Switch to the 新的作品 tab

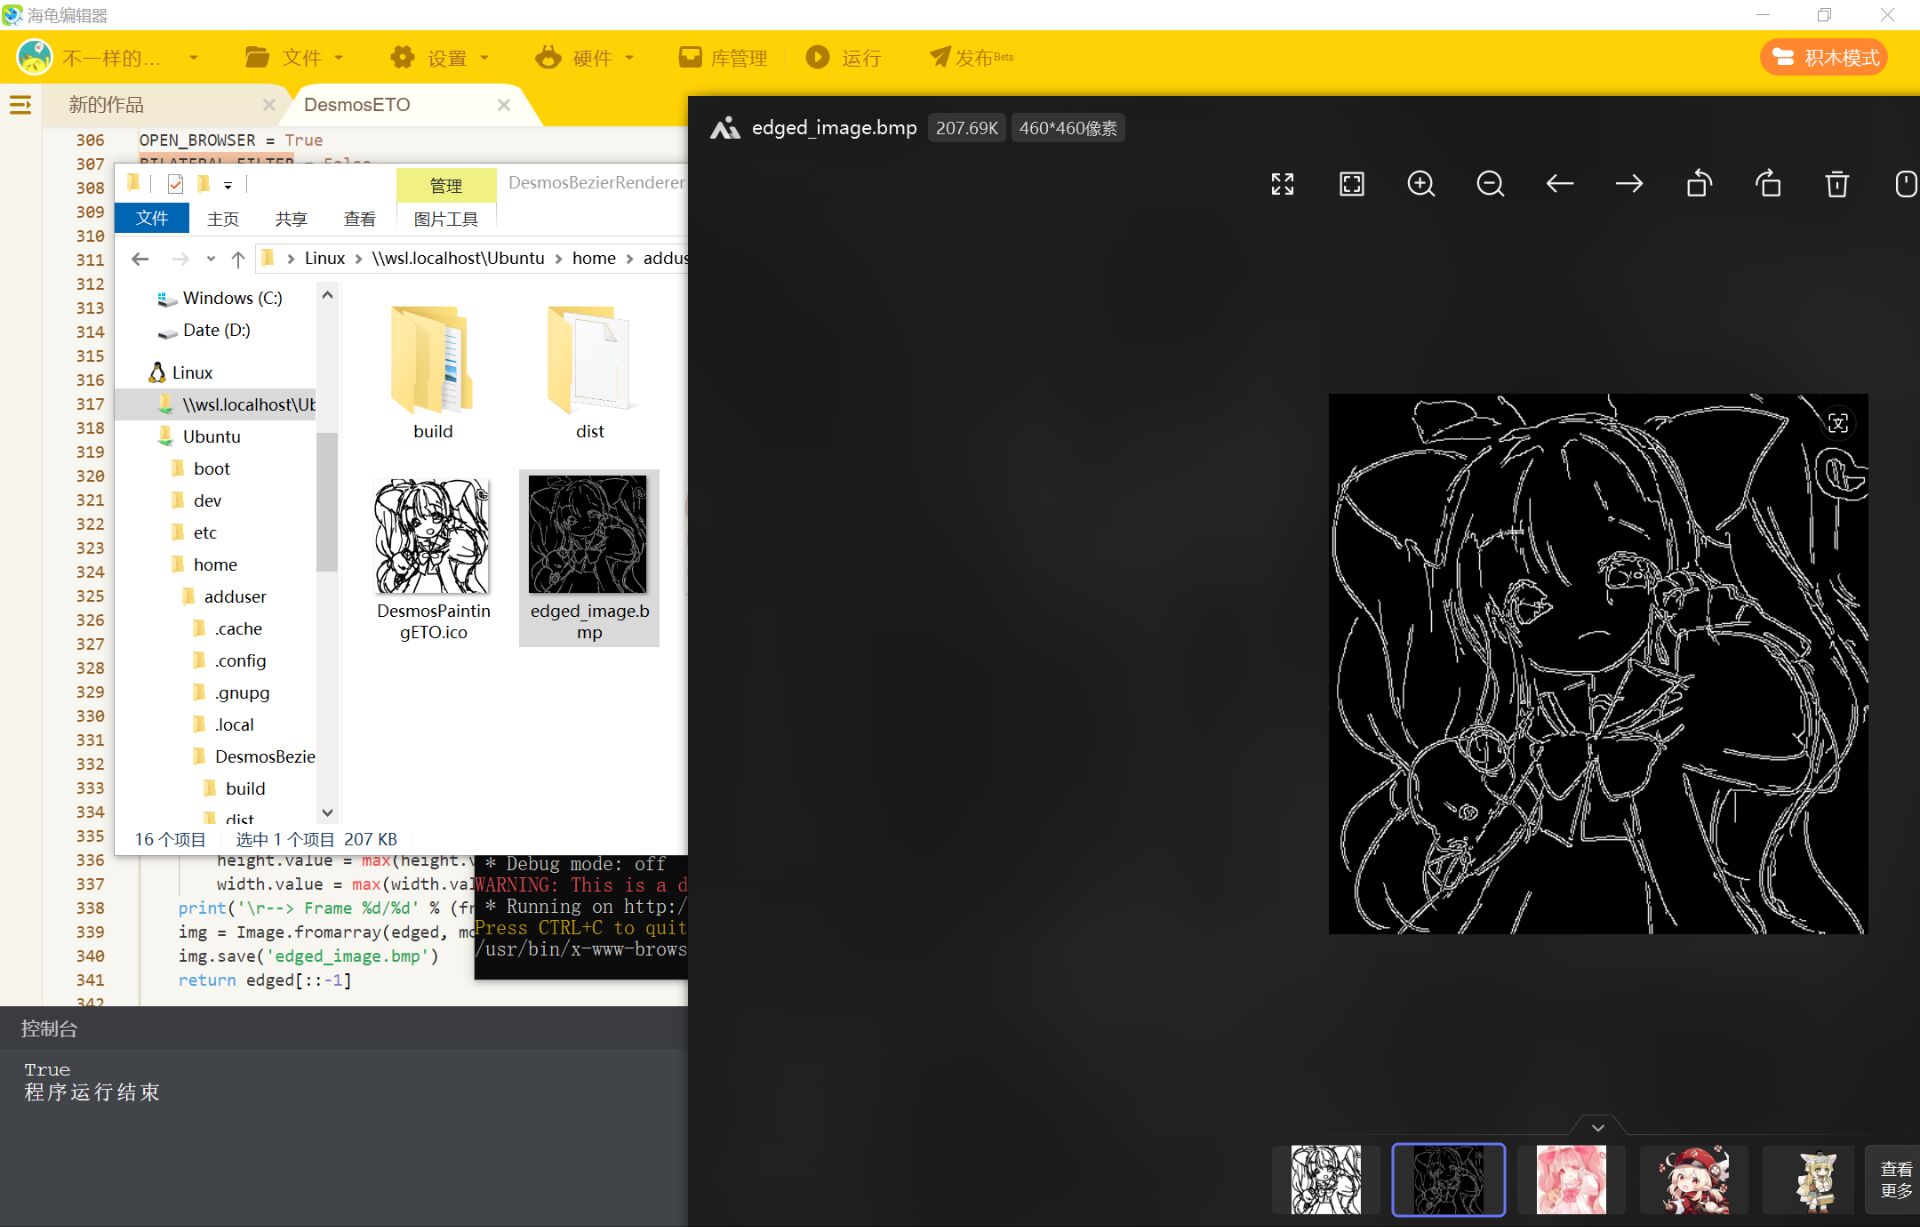[x=106, y=105]
